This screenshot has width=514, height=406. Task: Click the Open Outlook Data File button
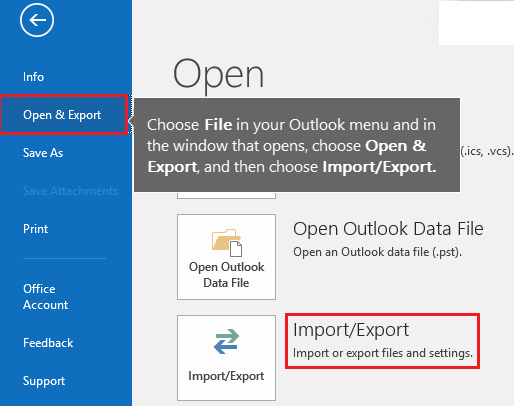pos(226,257)
